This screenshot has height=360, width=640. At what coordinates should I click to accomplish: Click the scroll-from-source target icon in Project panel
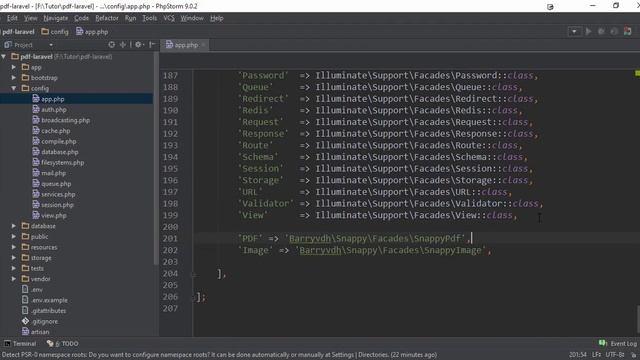click(111, 44)
